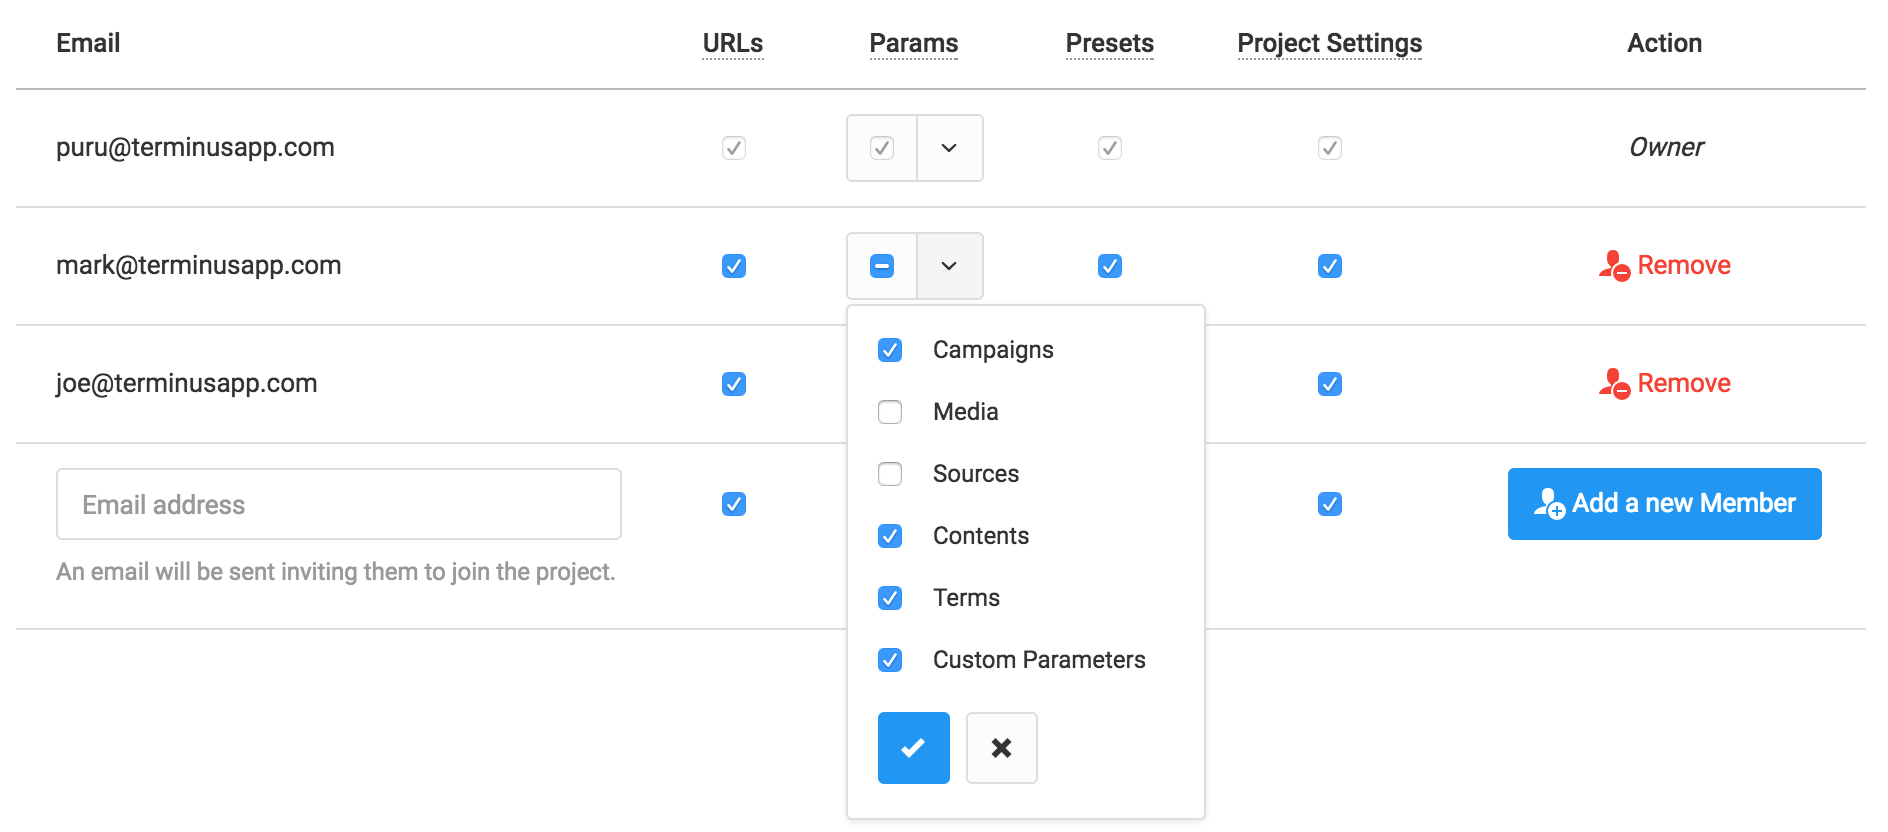Click the Project Settings column header
Image resolution: width=1888 pixels, height=832 pixels.
[x=1329, y=43]
